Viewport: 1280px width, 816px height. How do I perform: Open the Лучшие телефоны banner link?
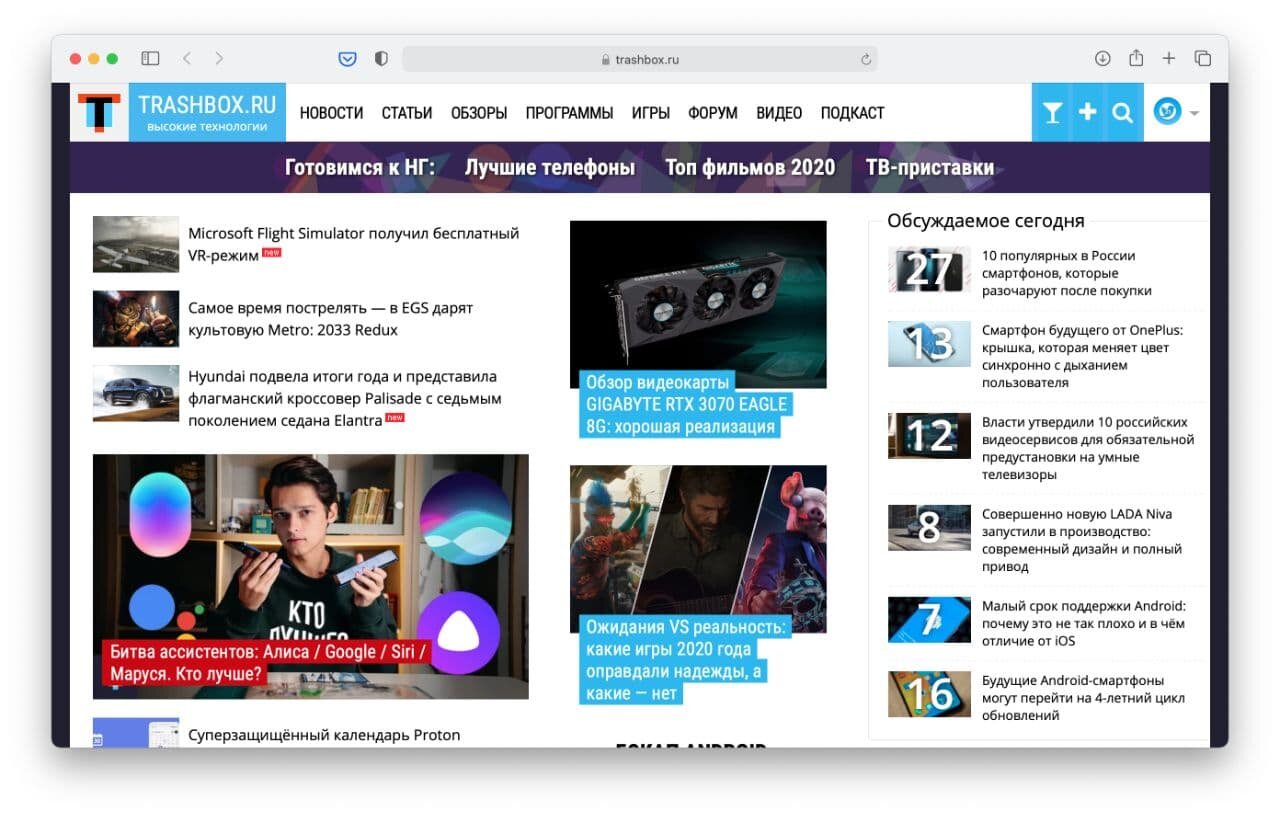[x=549, y=167]
